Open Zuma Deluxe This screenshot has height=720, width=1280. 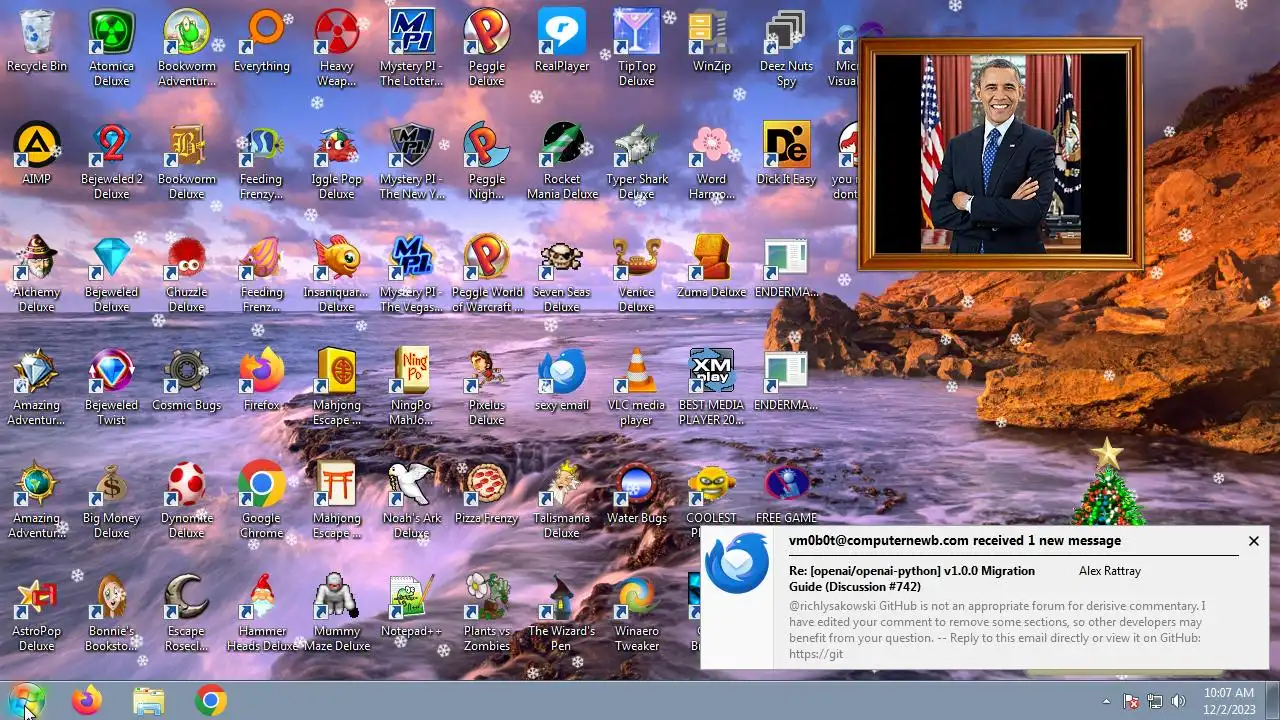click(x=712, y=267)
